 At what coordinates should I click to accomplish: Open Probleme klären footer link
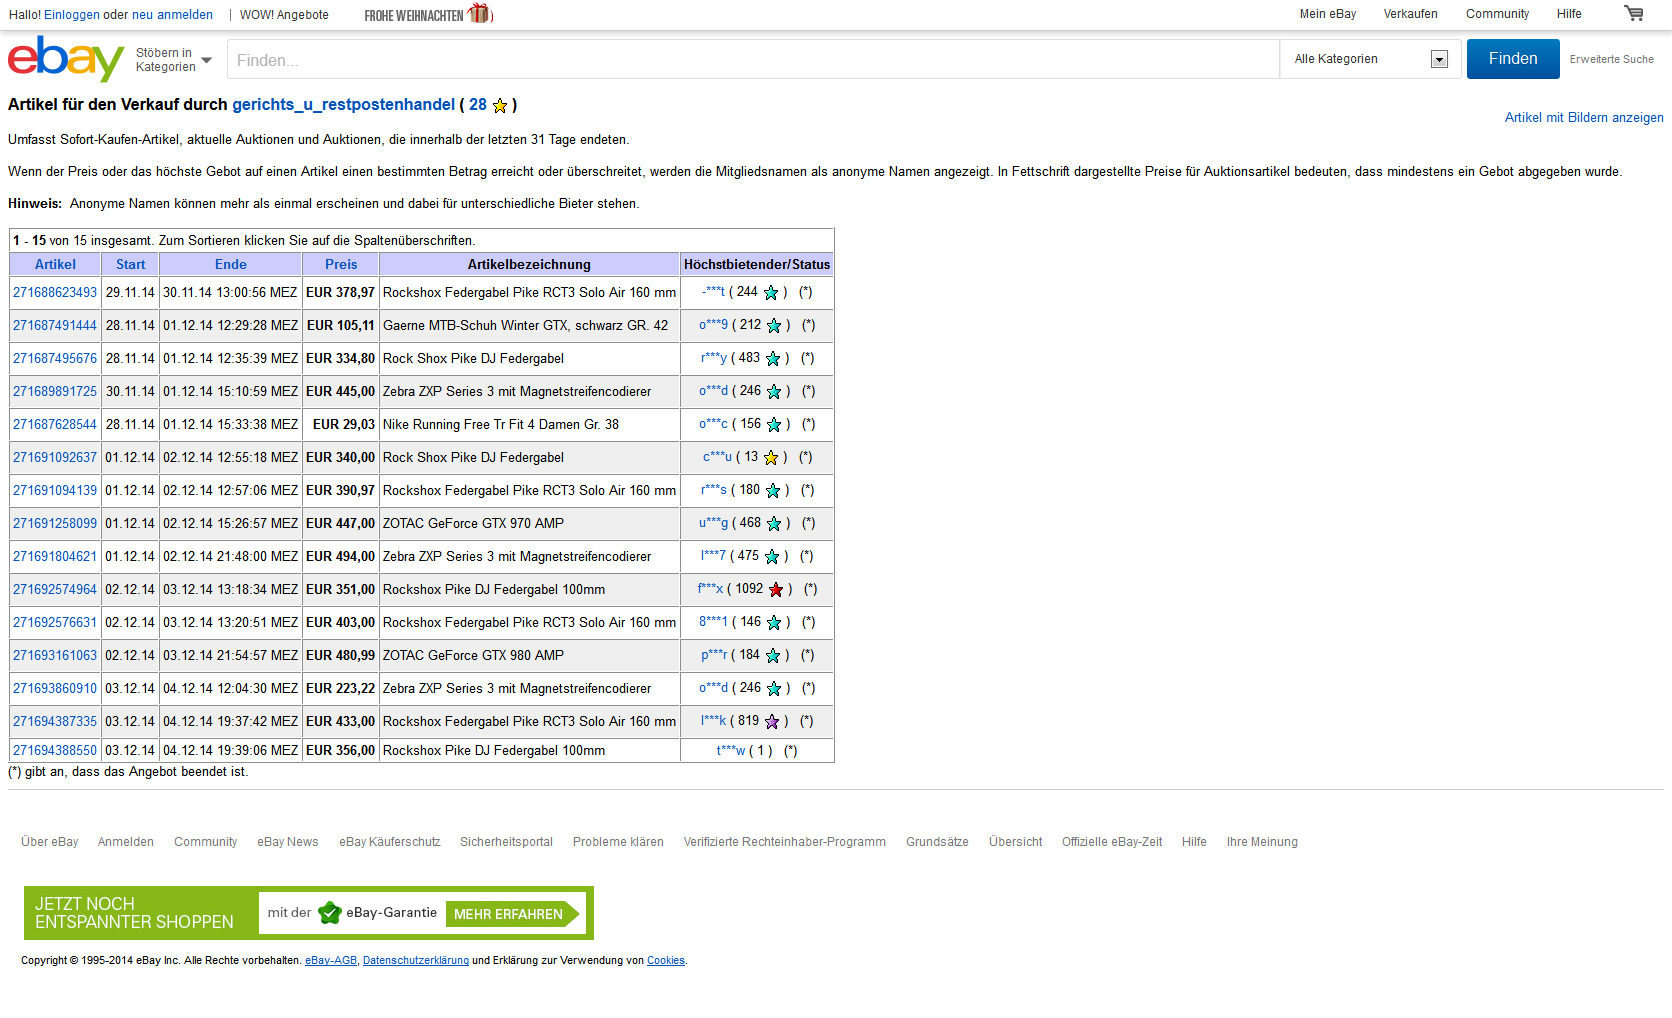618,842
